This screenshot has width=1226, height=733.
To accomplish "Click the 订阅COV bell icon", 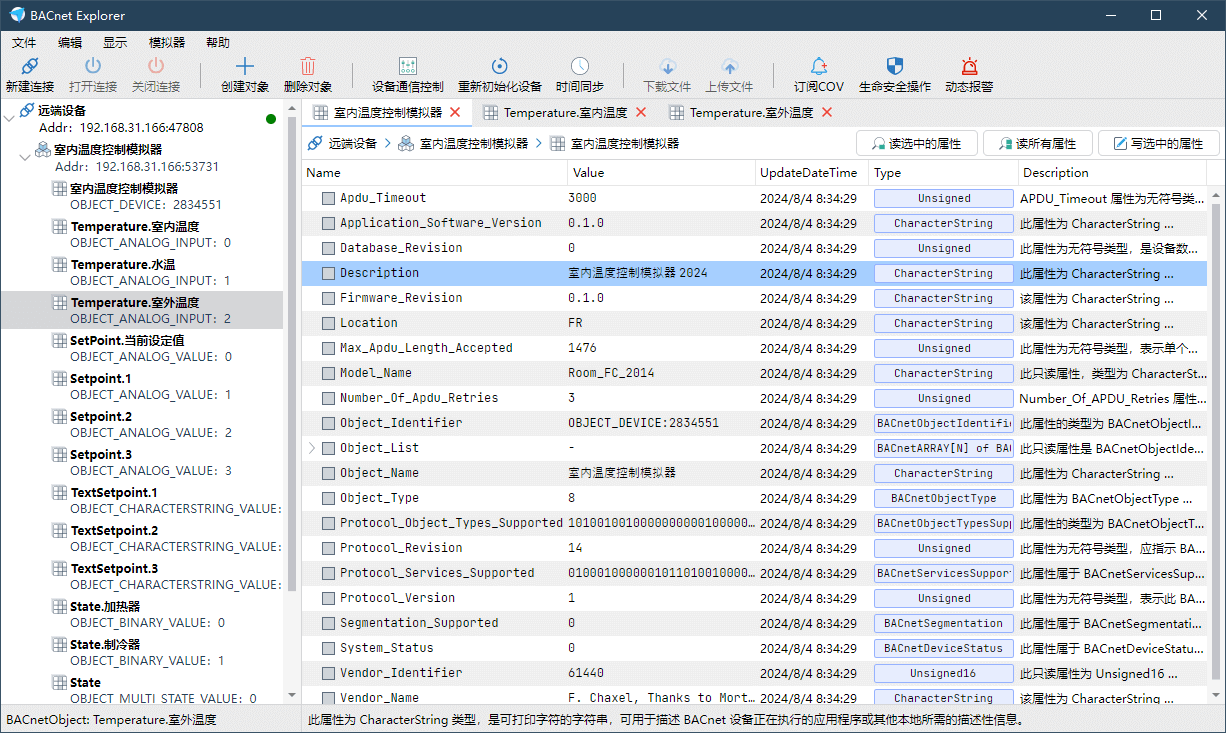I will (819, 67).
